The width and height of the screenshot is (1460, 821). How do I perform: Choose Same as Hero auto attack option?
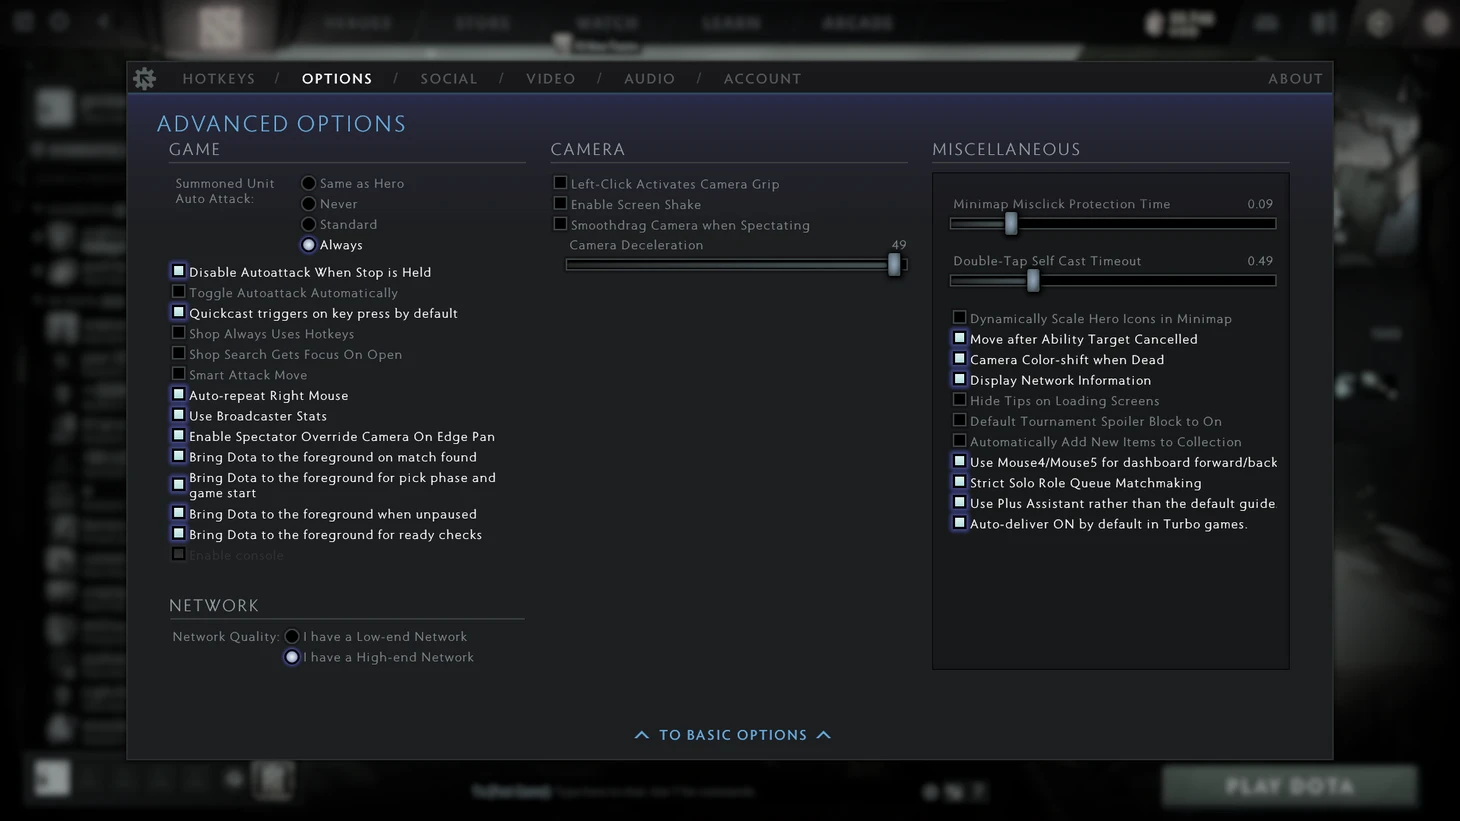309,183
